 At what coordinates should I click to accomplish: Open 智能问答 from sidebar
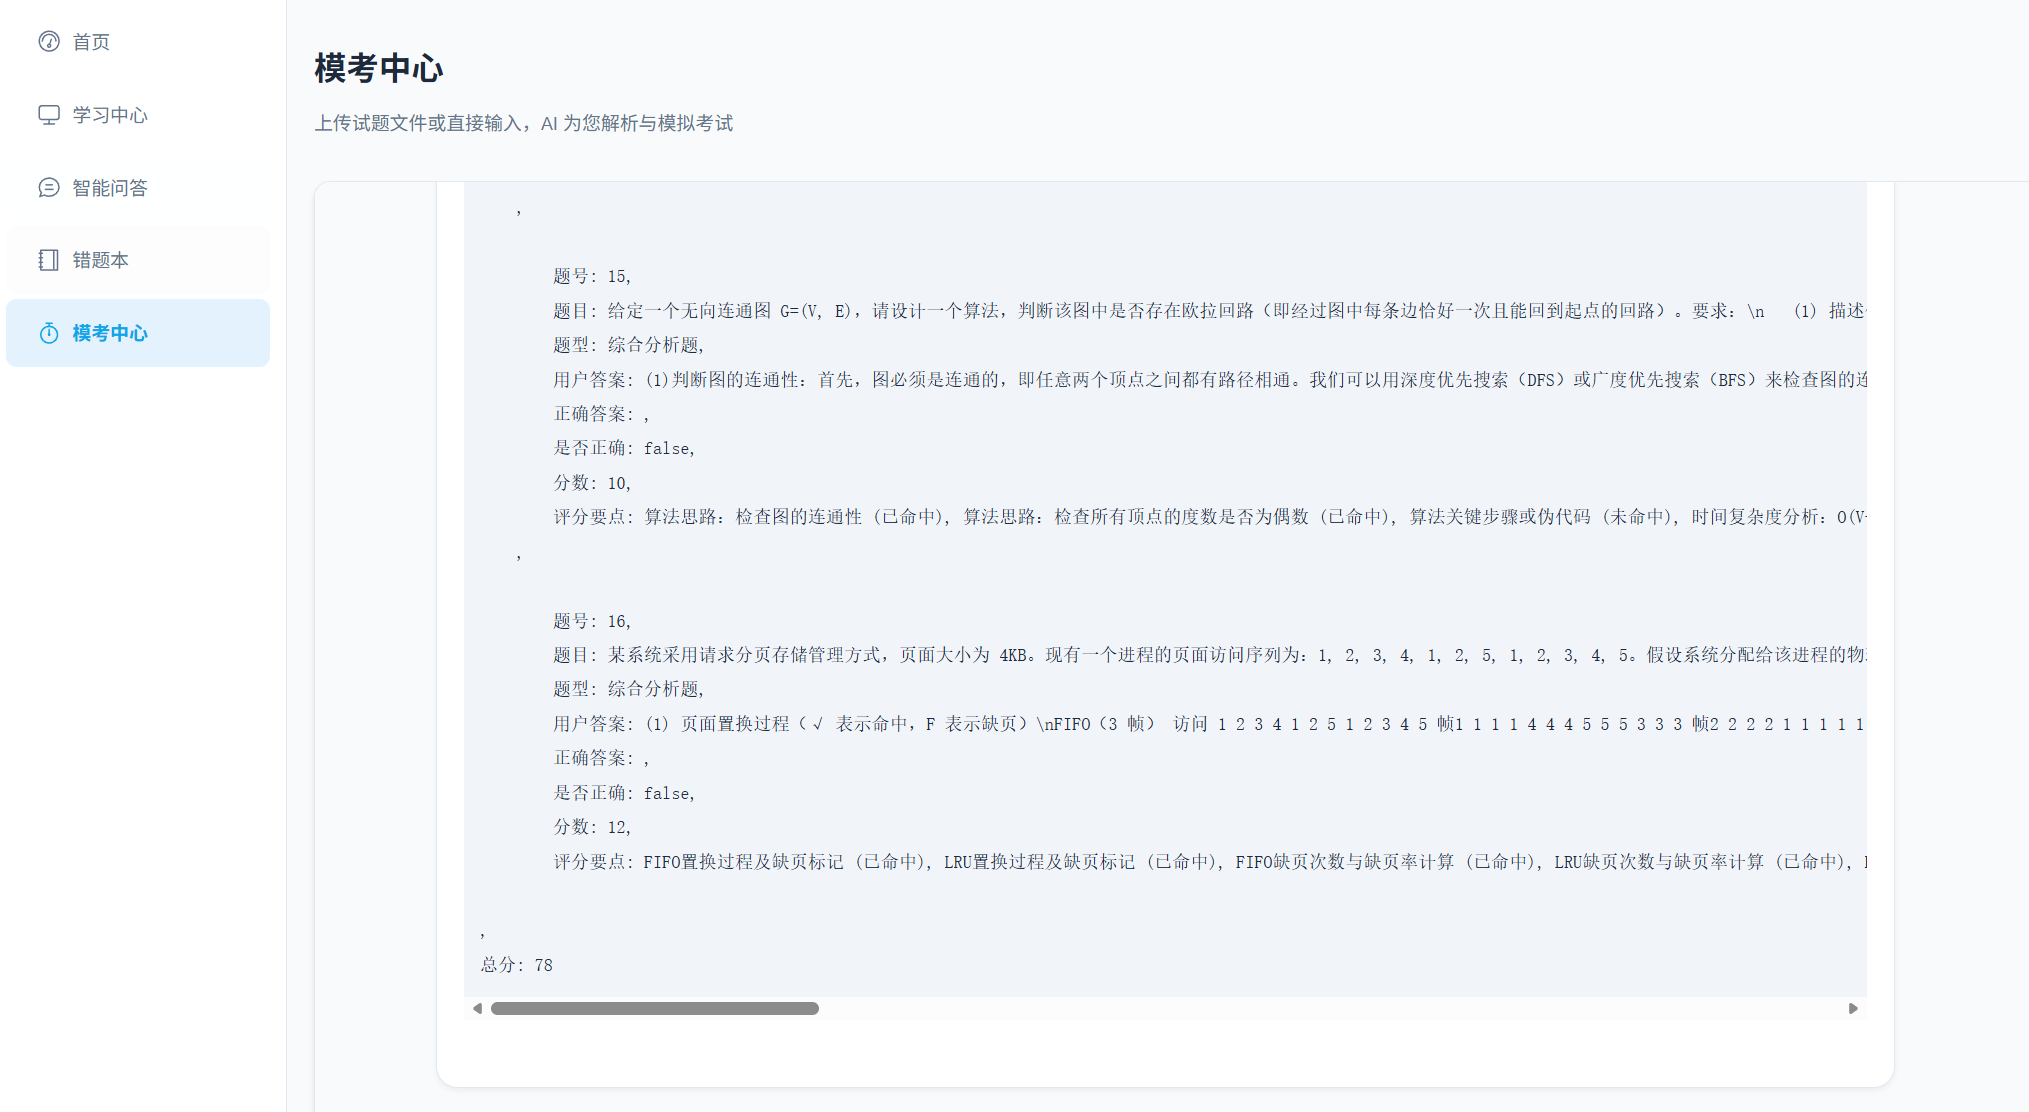point(110,188)
